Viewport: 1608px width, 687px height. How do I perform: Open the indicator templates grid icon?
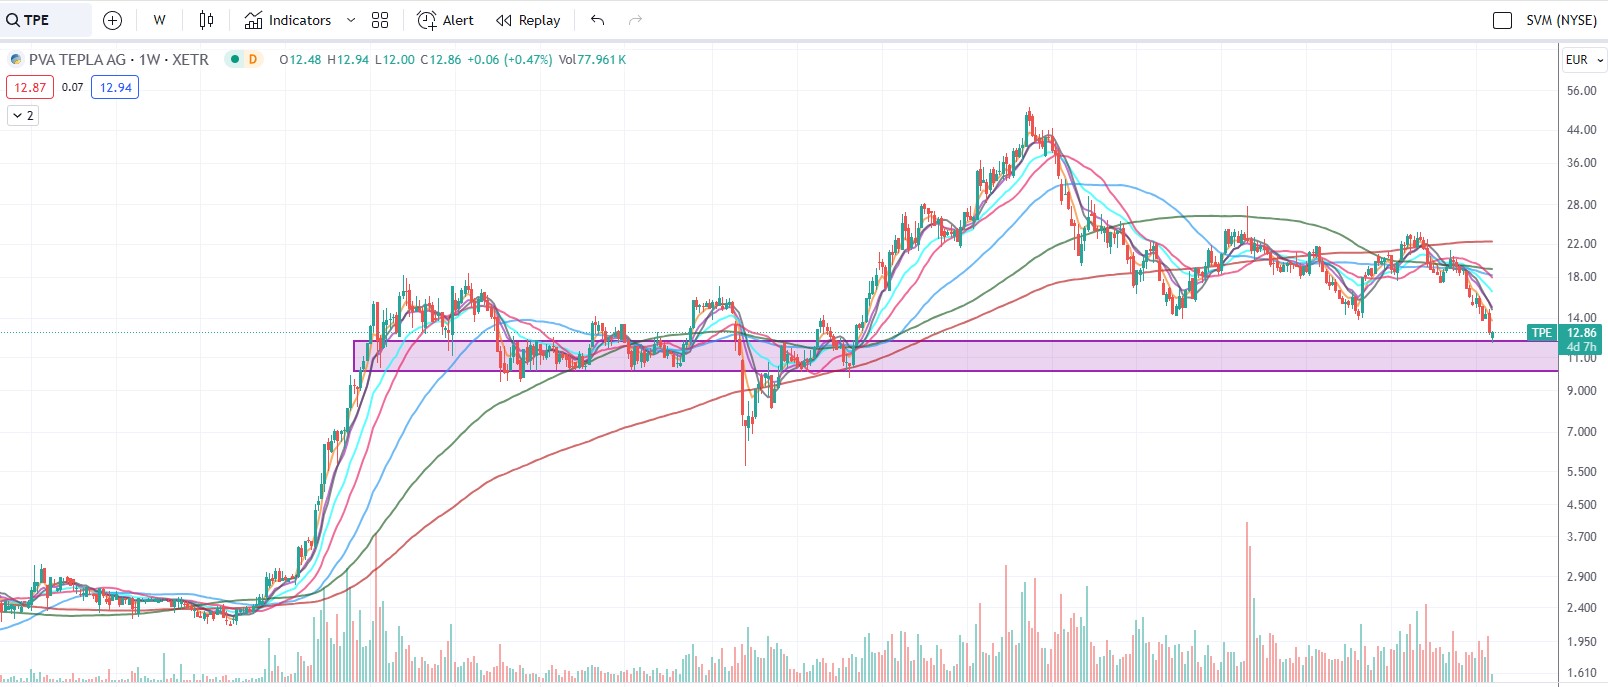tap(380, 20)
